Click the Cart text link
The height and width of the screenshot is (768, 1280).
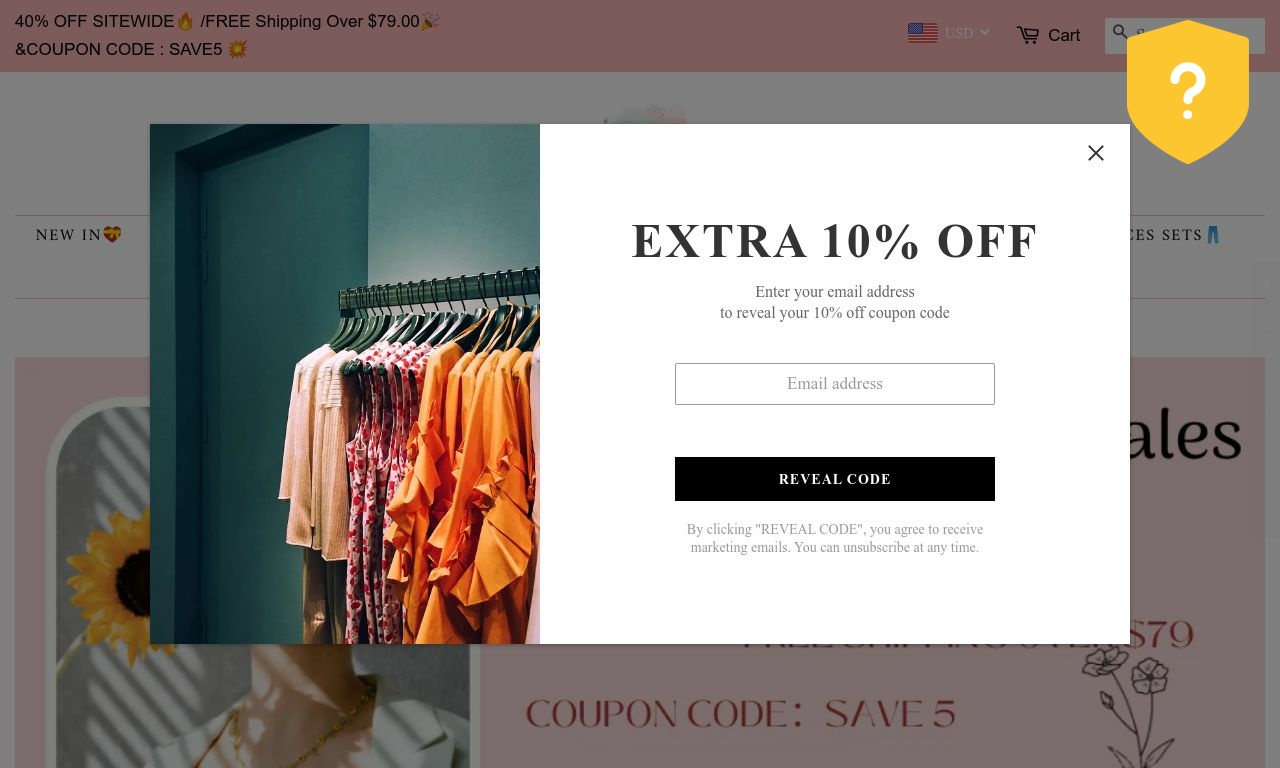point(1064,35)
